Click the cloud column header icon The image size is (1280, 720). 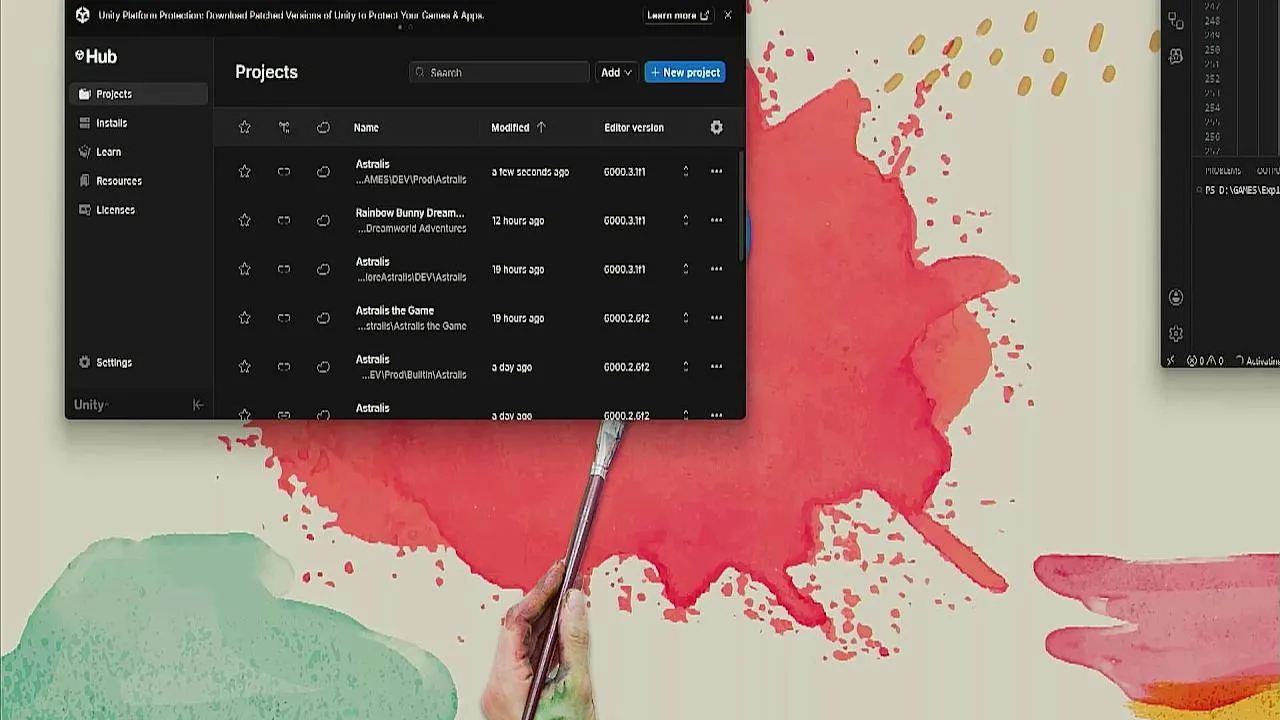point(323,127)
